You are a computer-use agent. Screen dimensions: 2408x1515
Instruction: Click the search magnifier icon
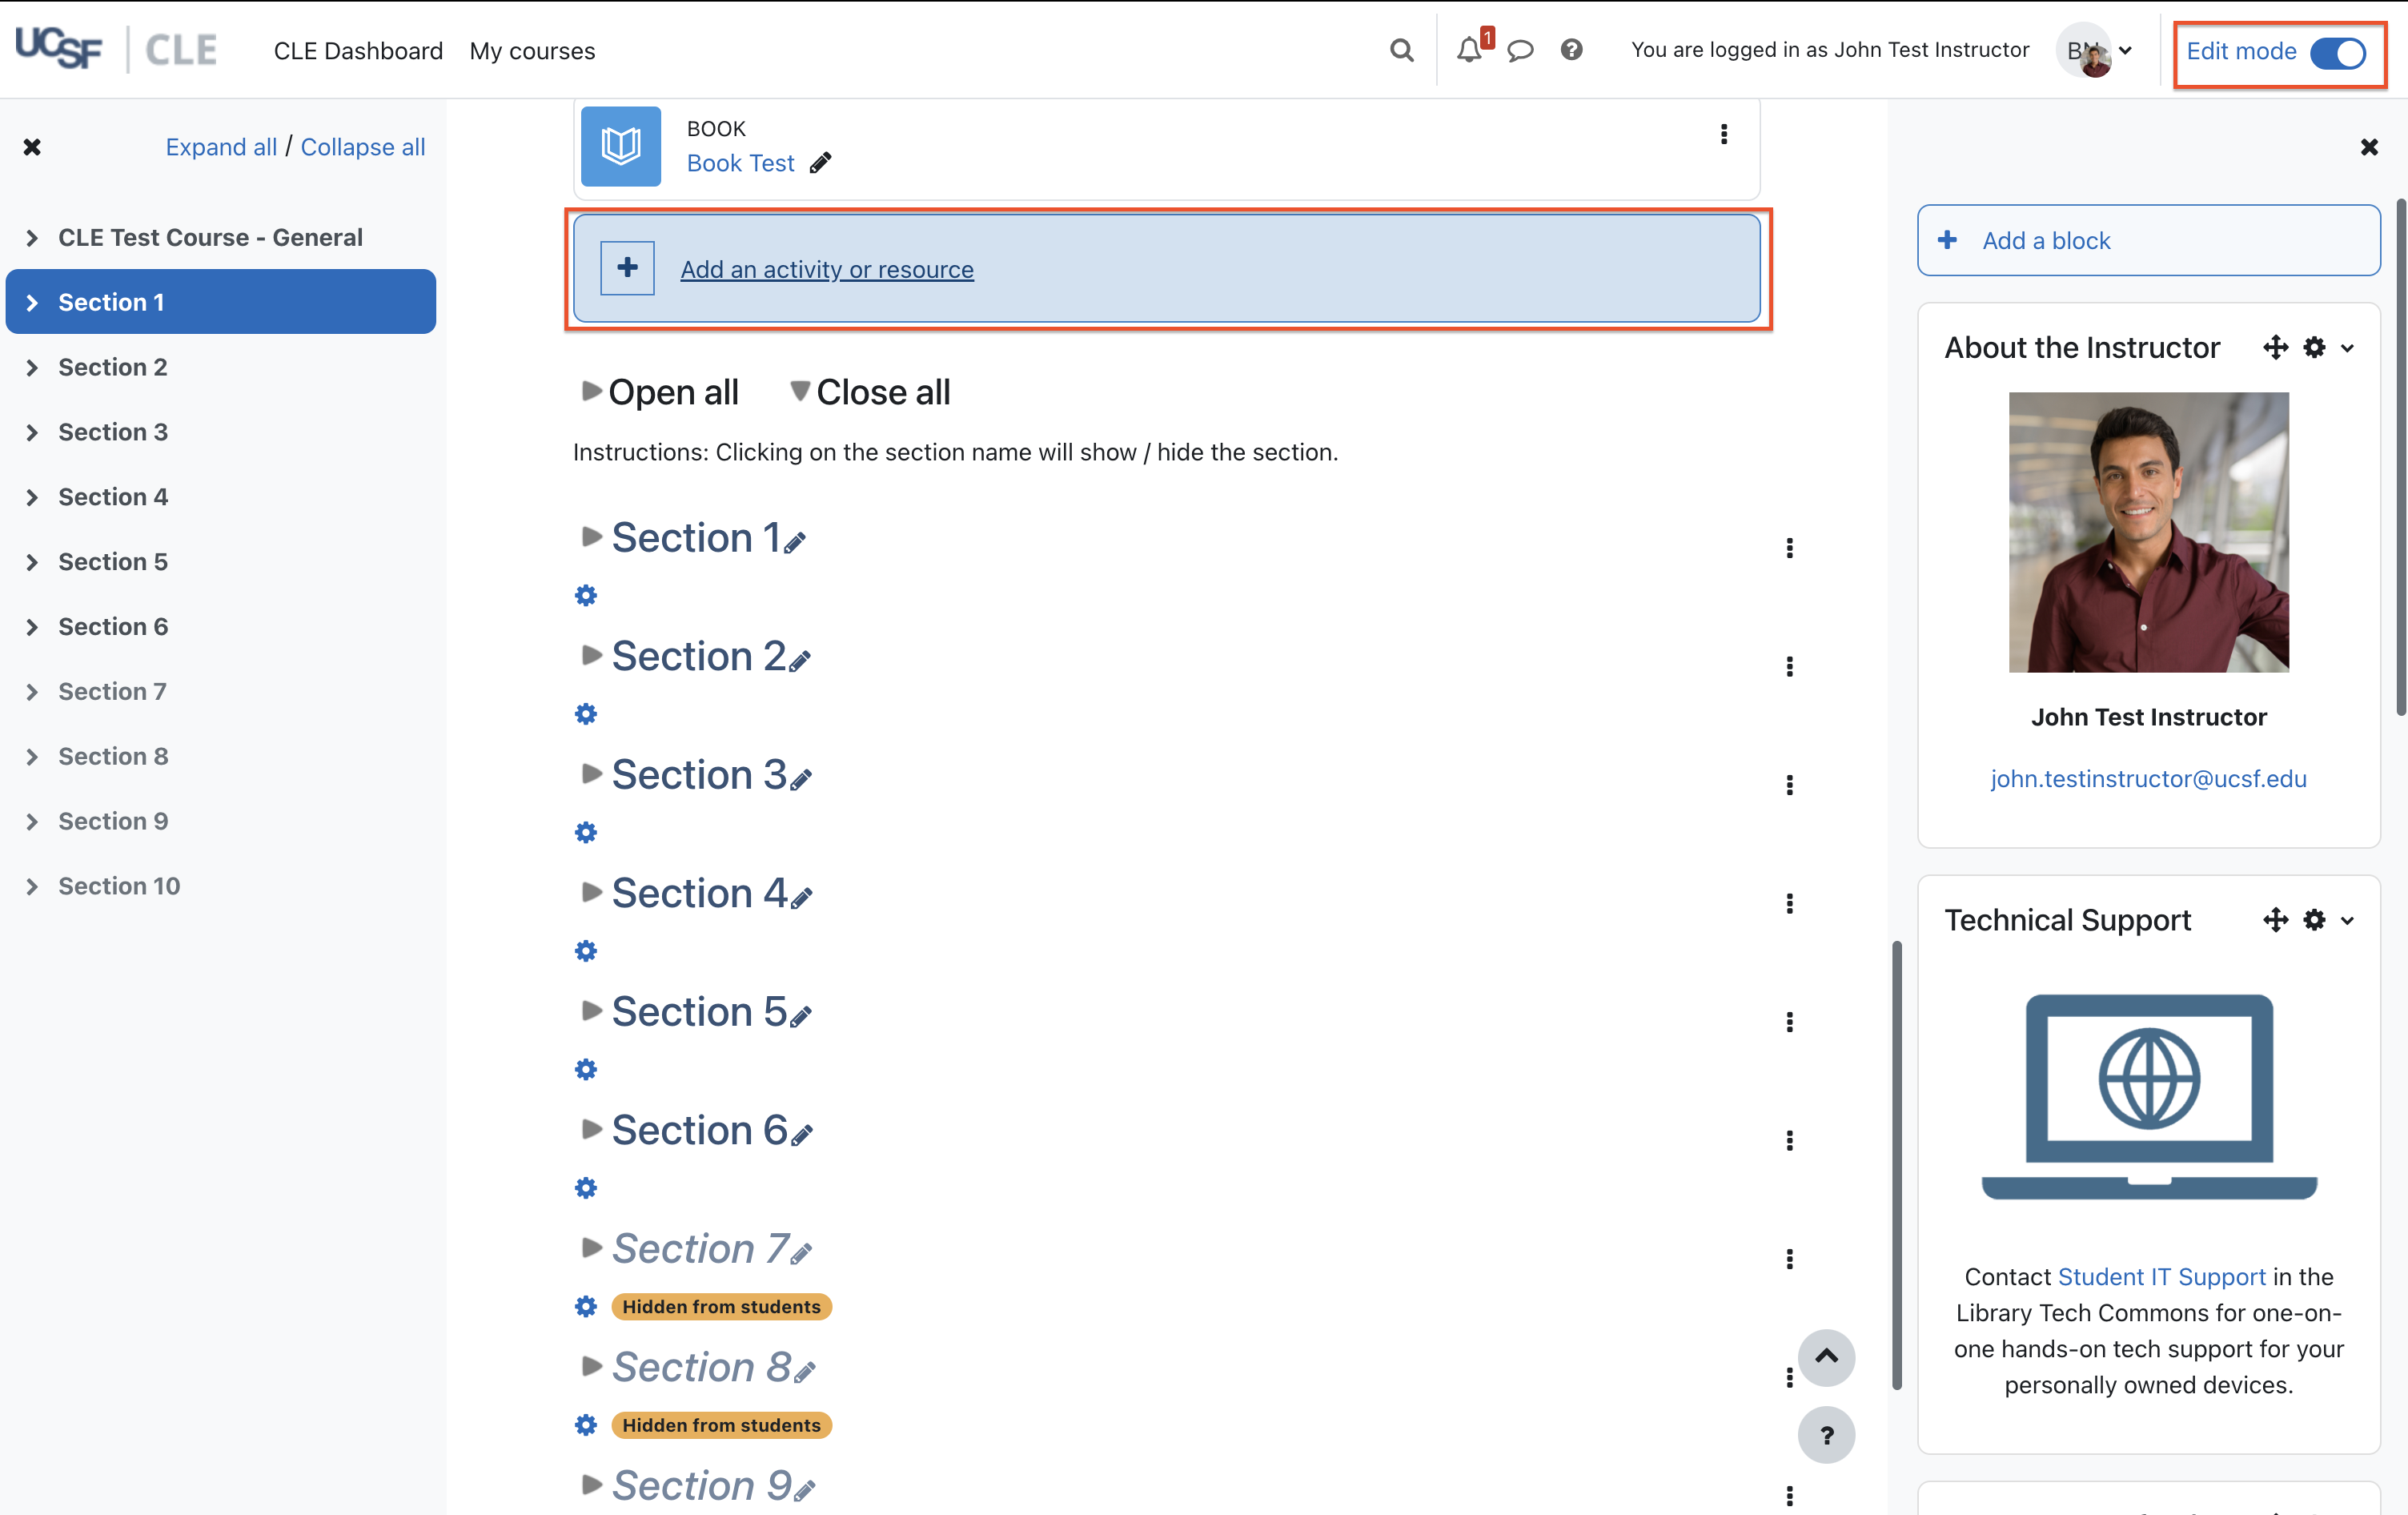[1402, 50]
